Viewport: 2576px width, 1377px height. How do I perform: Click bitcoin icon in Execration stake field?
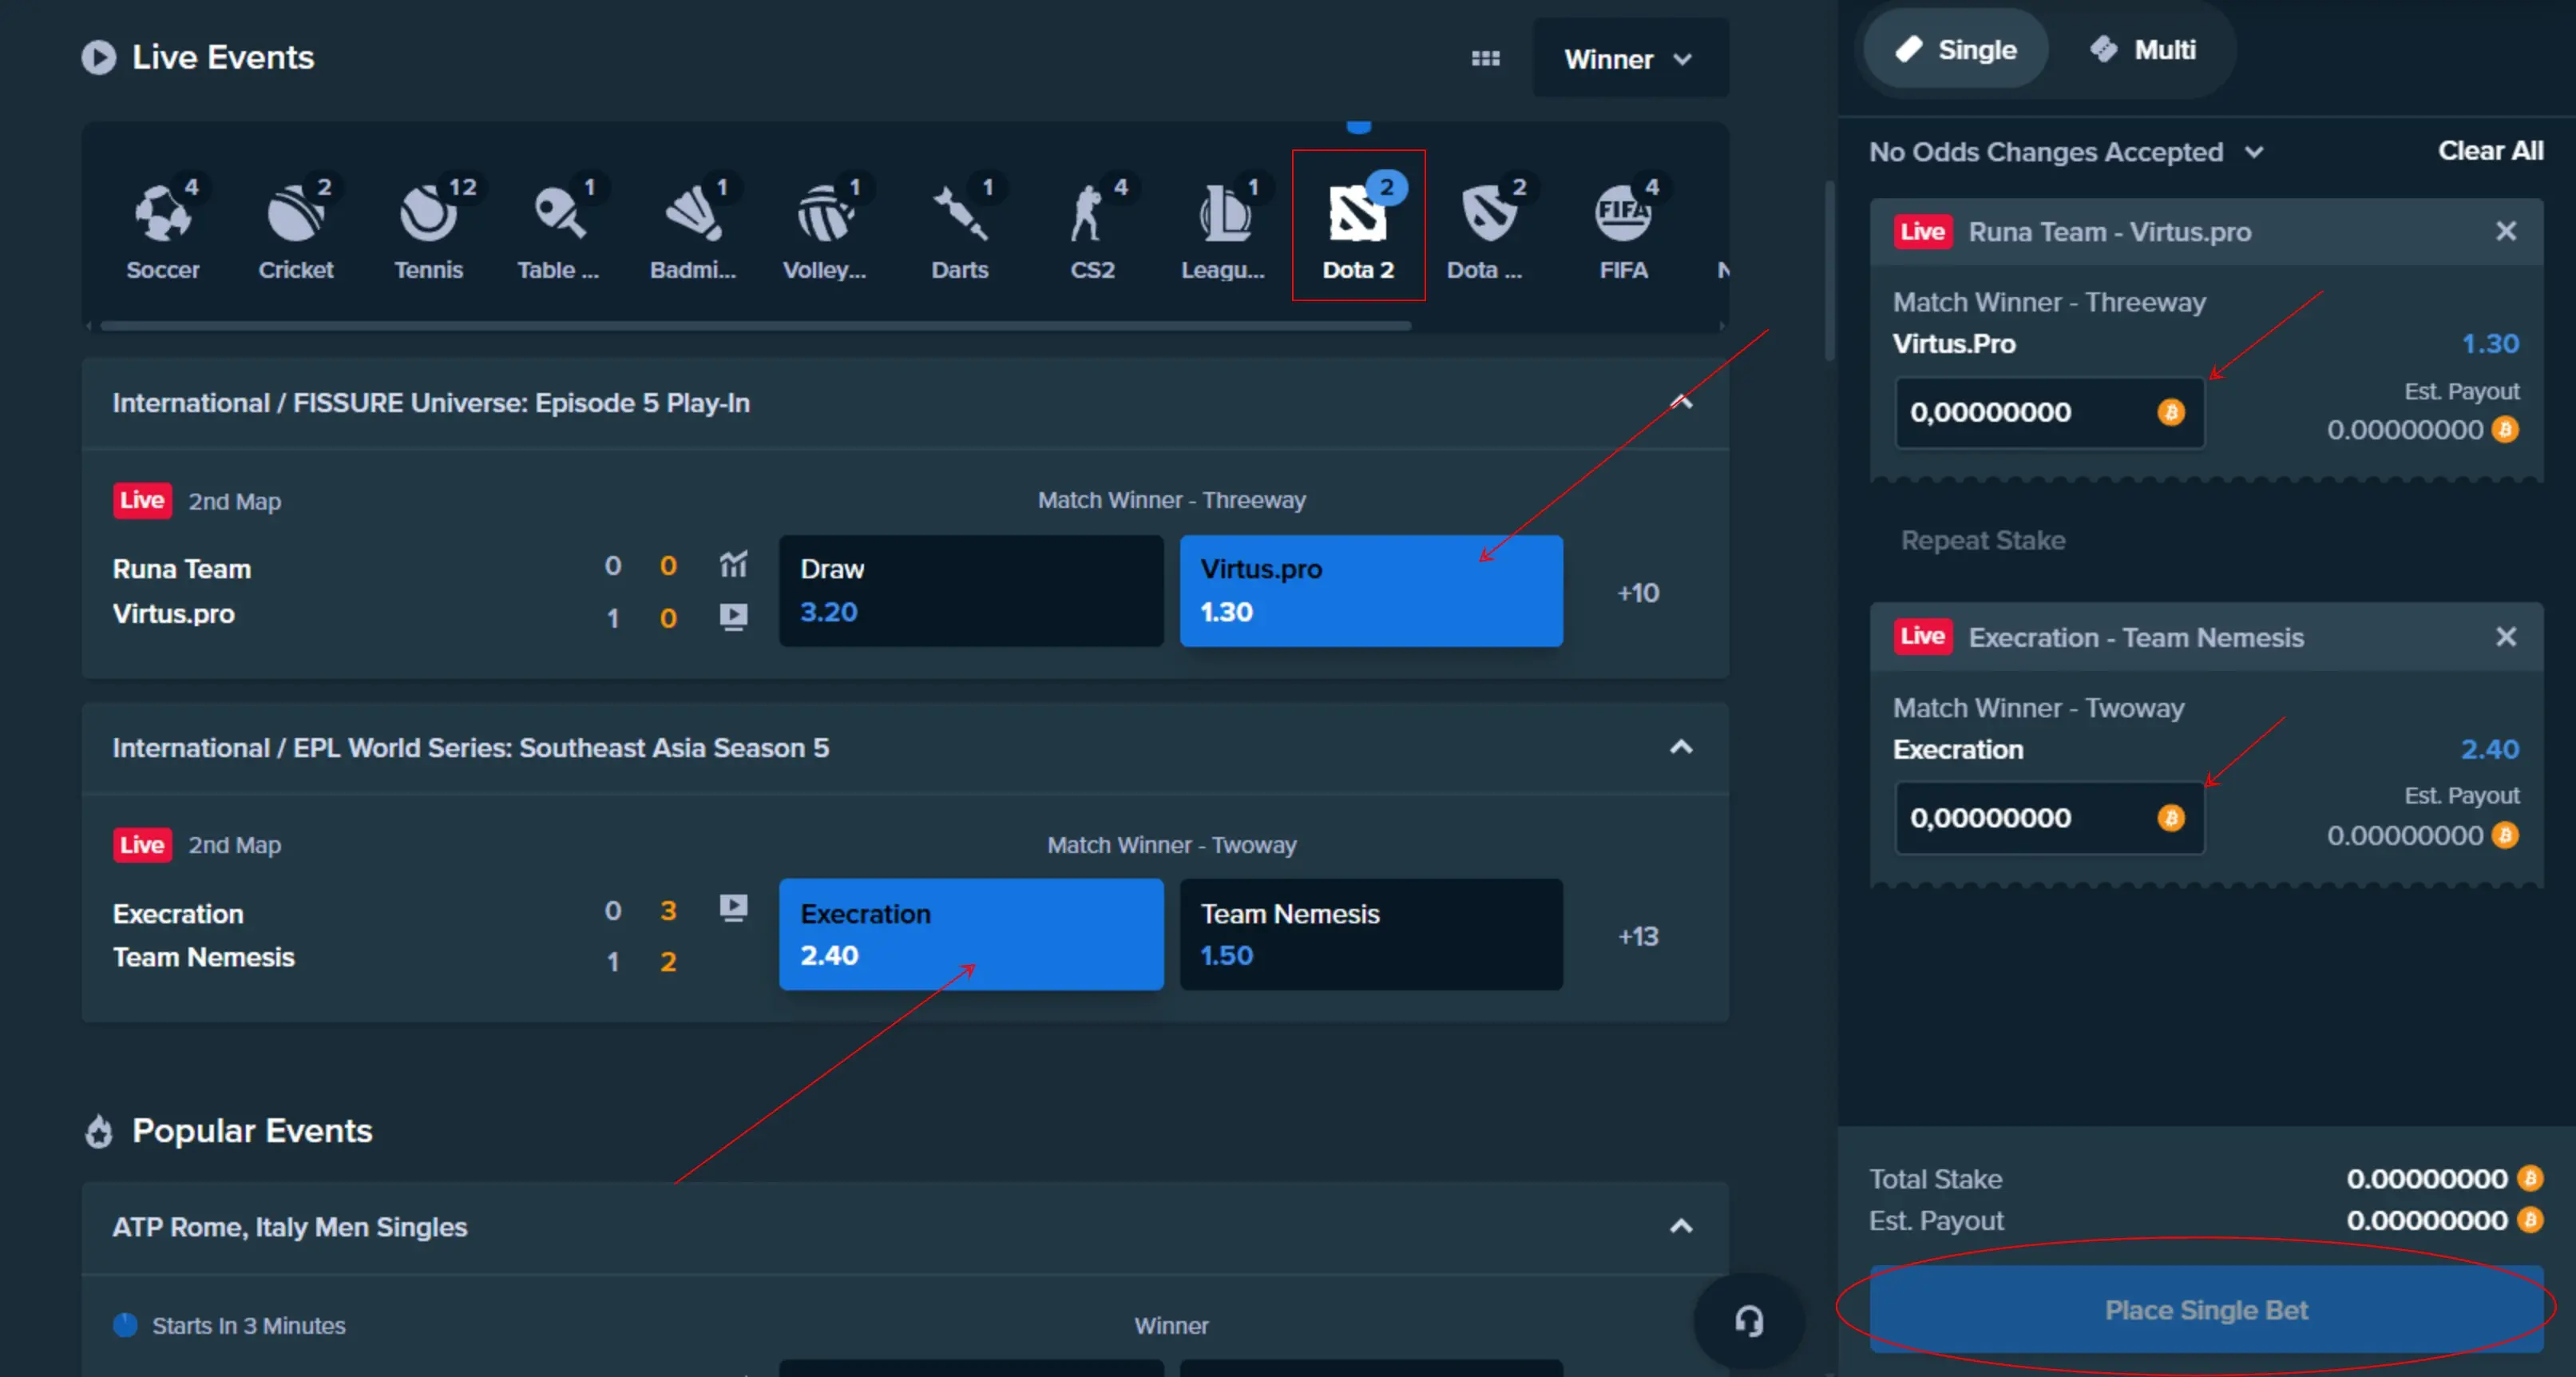coord(2171,818)
